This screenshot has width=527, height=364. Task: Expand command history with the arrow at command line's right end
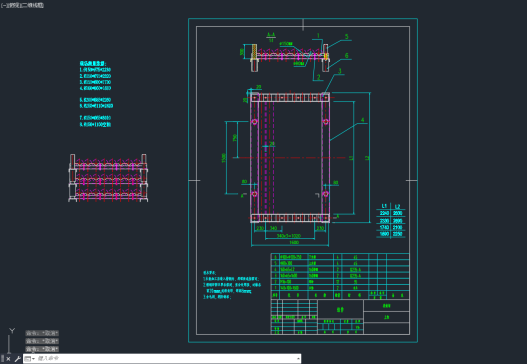click(298, 359)
